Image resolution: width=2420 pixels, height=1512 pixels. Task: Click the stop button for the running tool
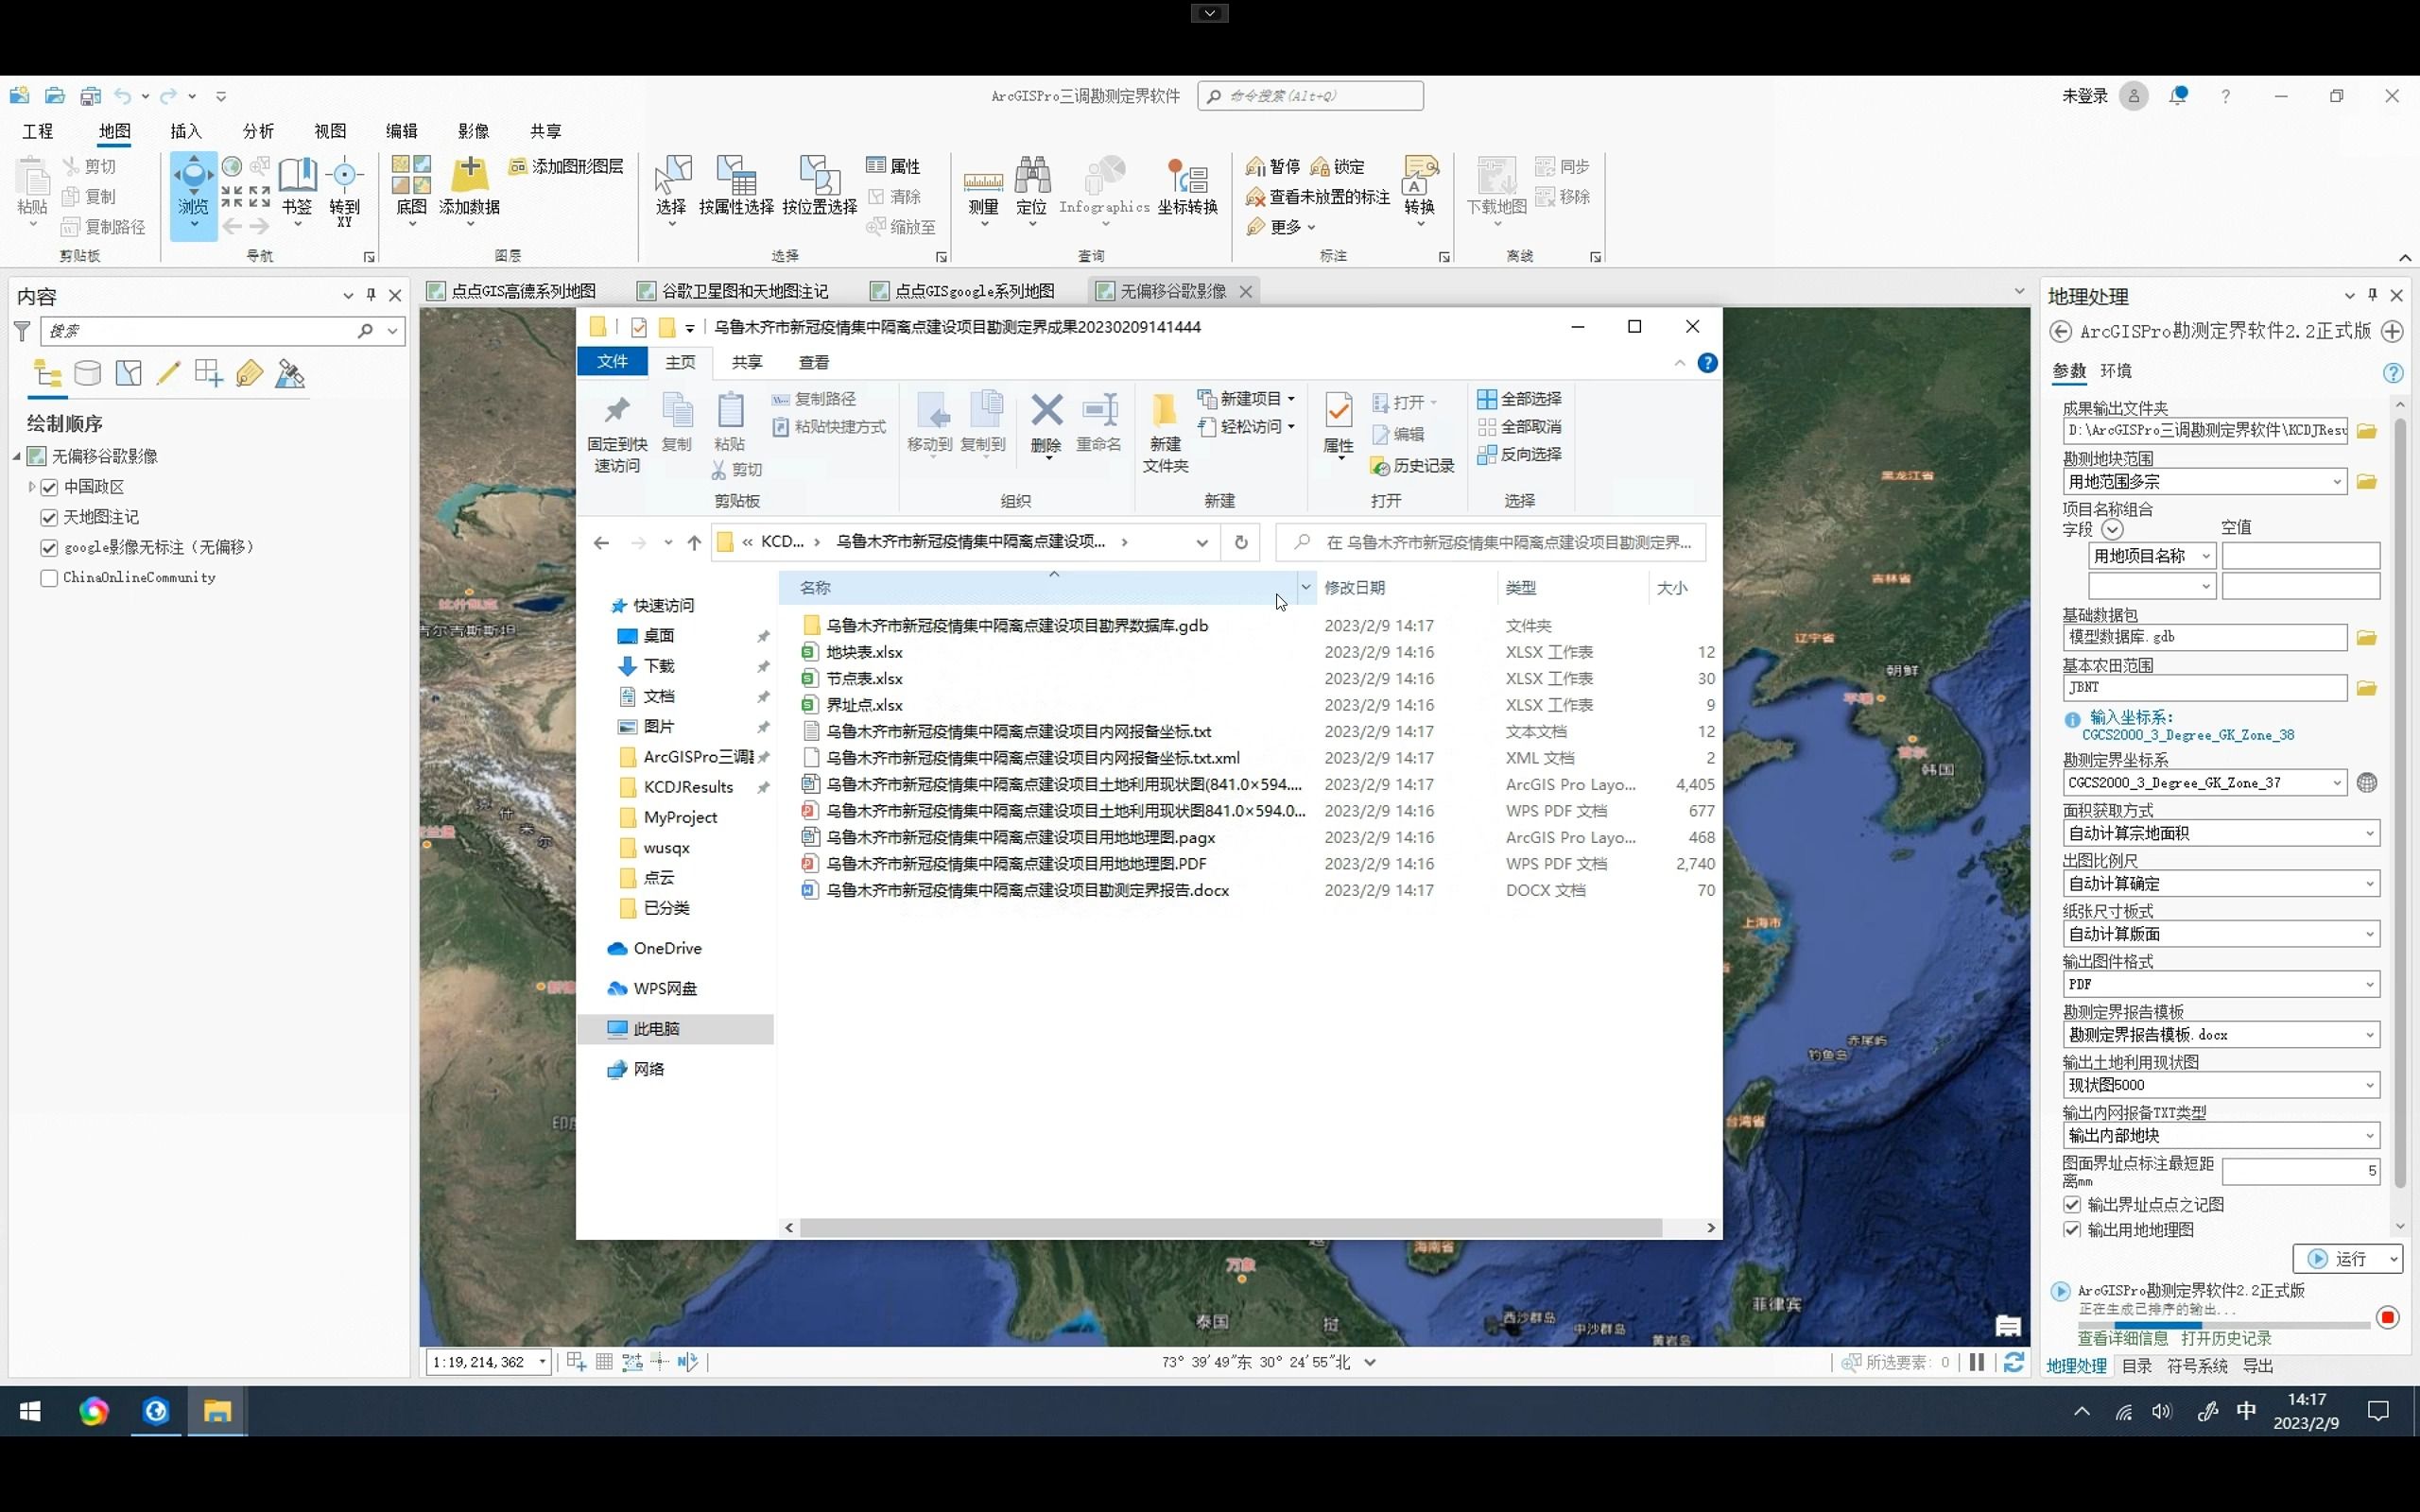point(2387,1317)
